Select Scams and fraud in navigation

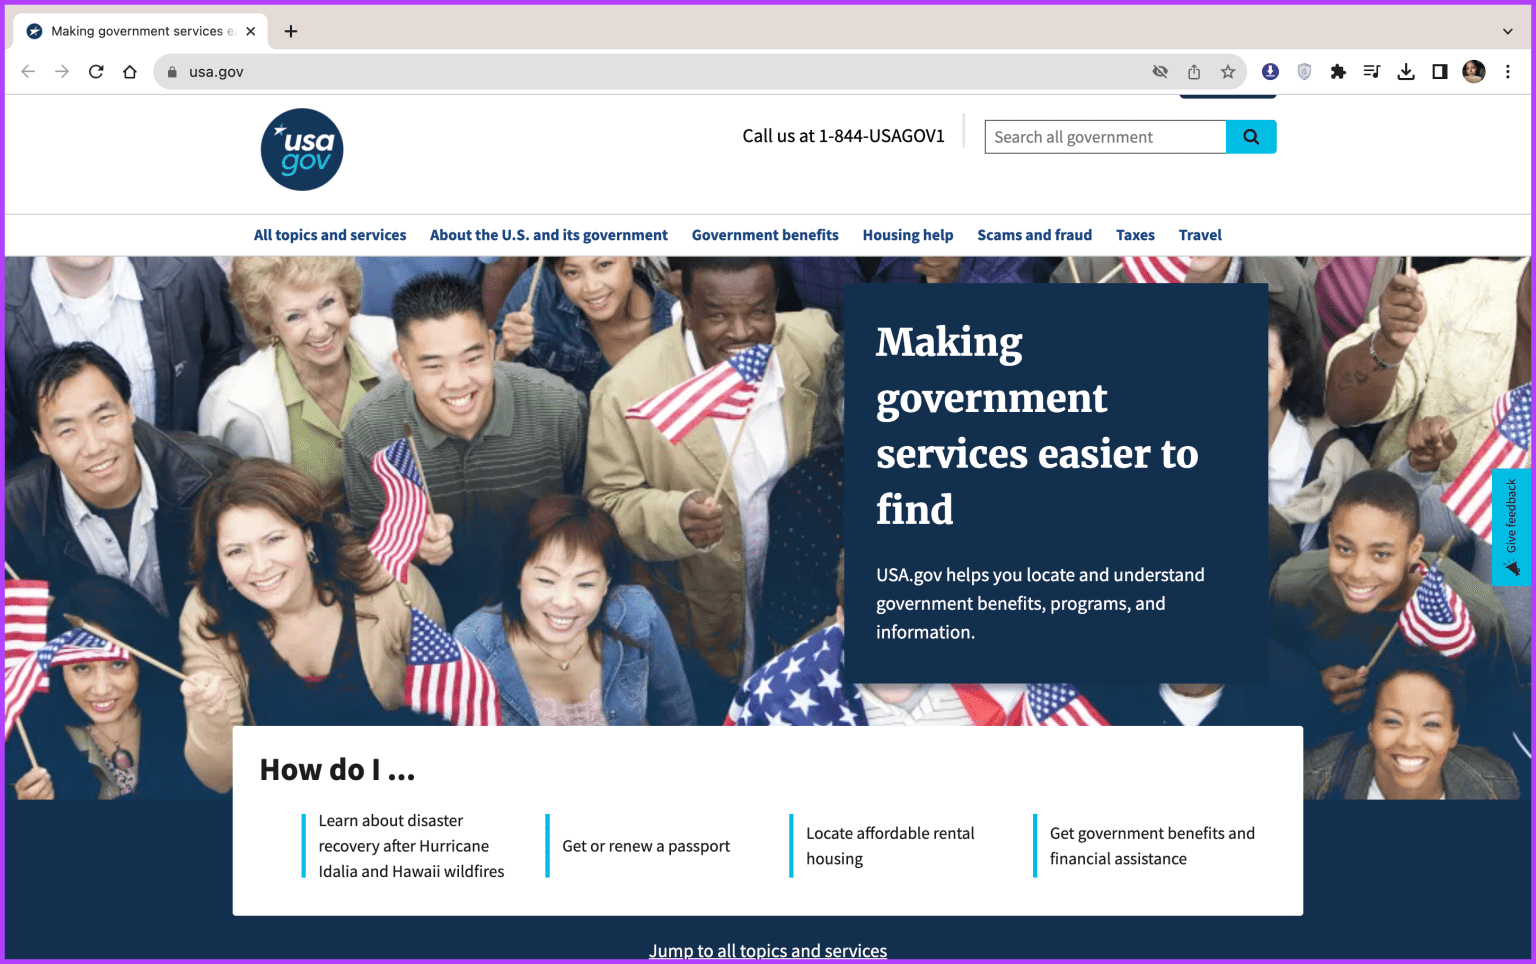click(x=1034, y=235)
